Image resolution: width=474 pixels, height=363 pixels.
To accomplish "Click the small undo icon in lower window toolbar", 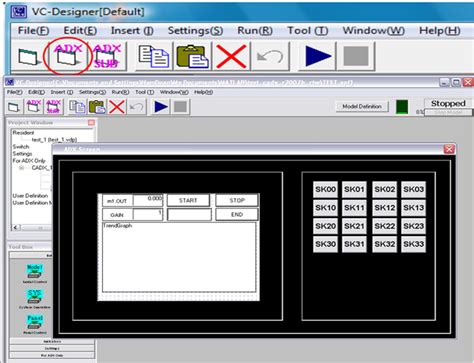I will (137, 107).
